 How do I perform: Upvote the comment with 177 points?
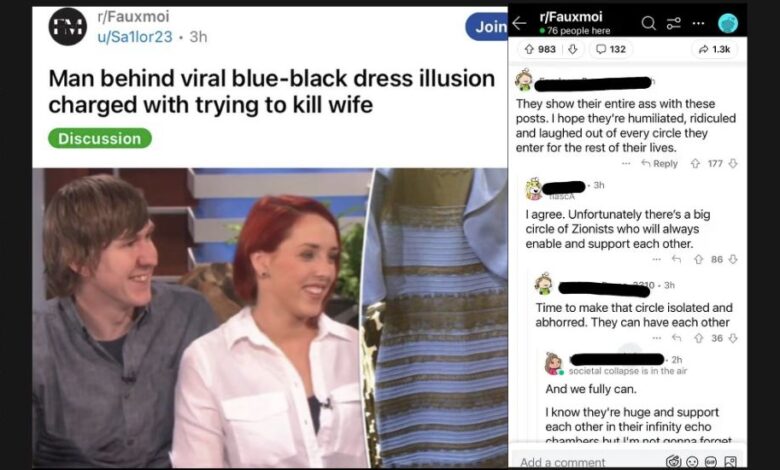(695, 164)
